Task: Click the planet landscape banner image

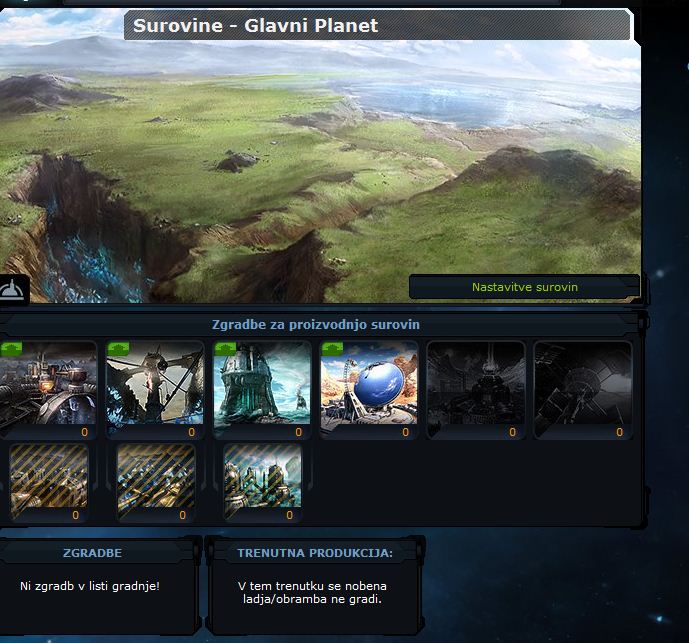Action: pos(320,160)
